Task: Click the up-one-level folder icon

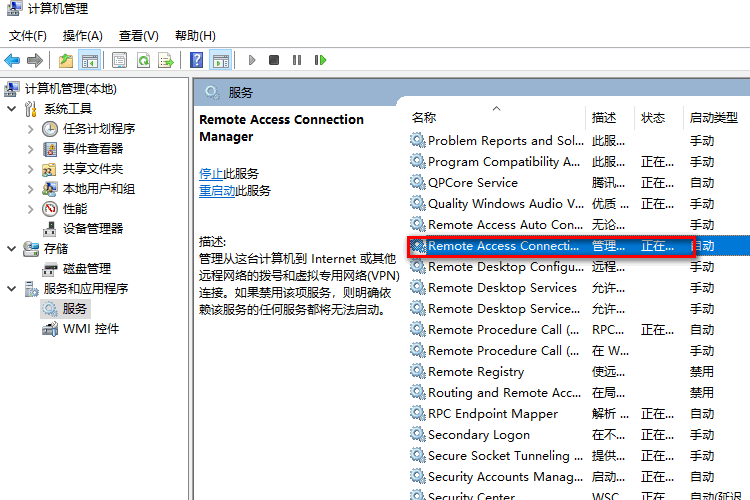Action: [66, 60]
